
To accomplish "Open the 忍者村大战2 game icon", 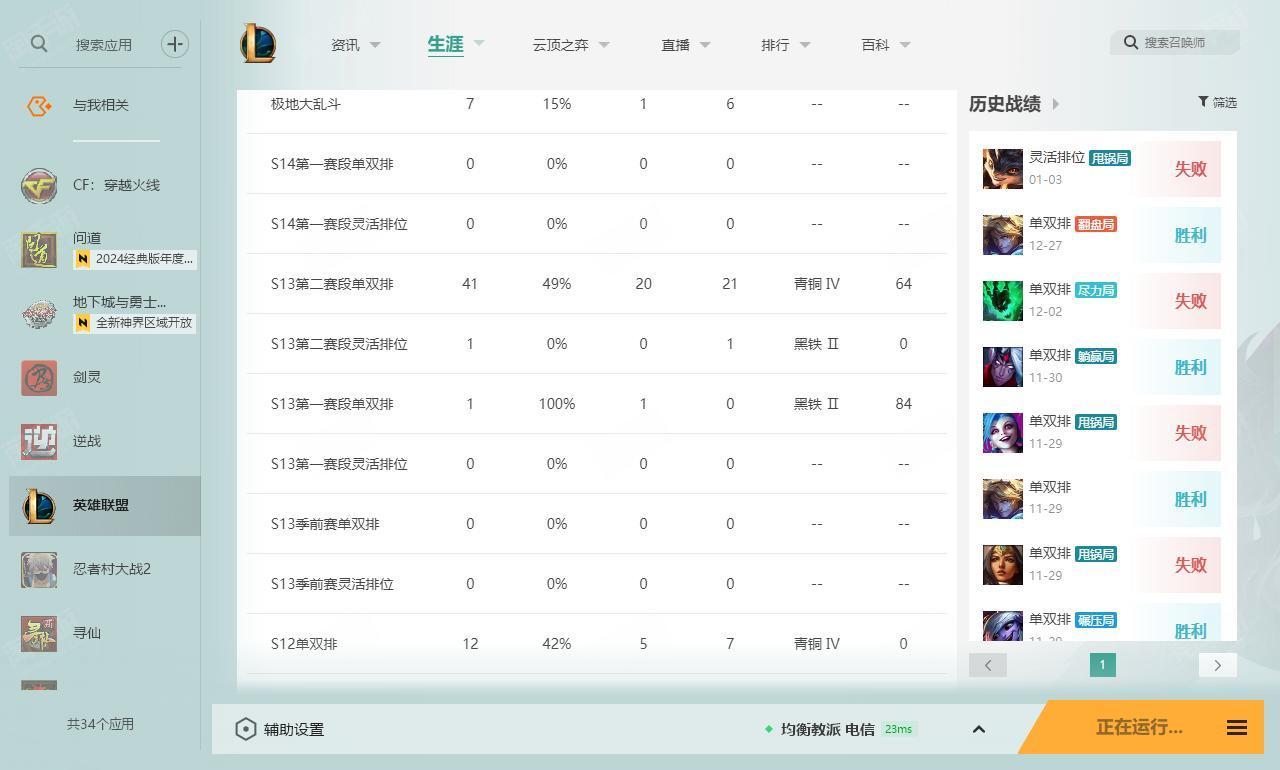I will coord(39,570).
